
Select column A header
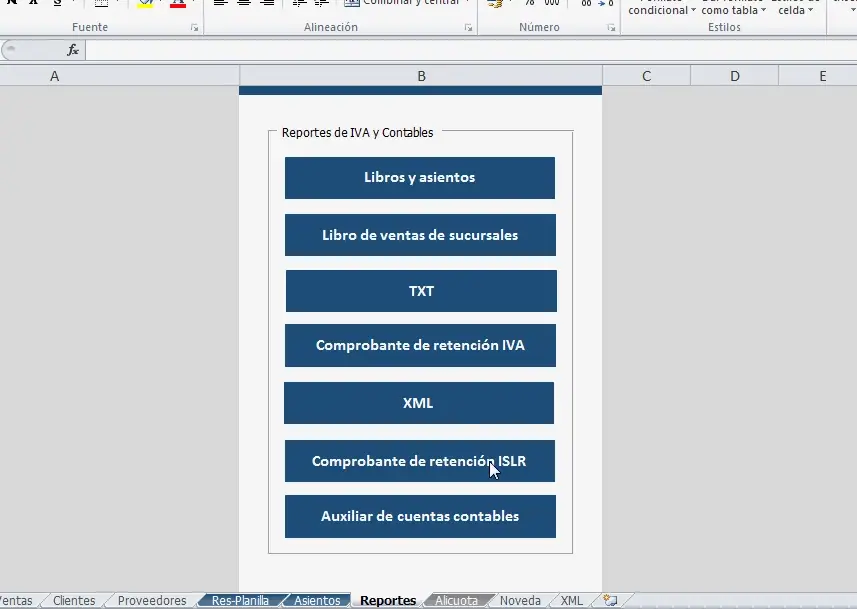coord(120,76)
